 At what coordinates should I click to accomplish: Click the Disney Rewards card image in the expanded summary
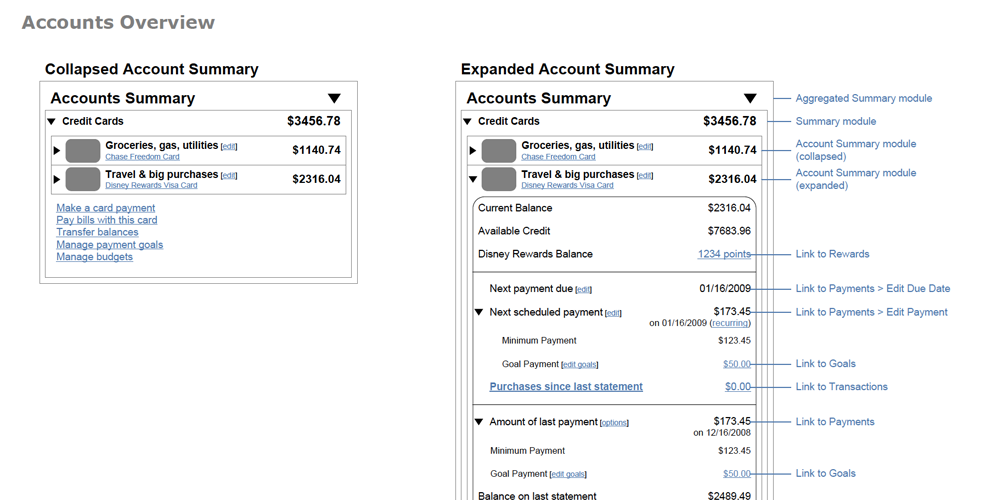pos(499,180)
